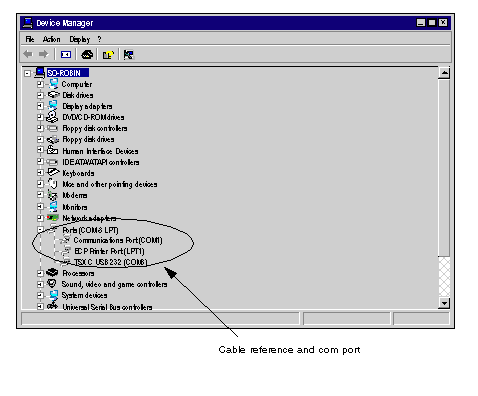Expand the Network adapters category
This screenshot has height=396, width=478.
40,218
